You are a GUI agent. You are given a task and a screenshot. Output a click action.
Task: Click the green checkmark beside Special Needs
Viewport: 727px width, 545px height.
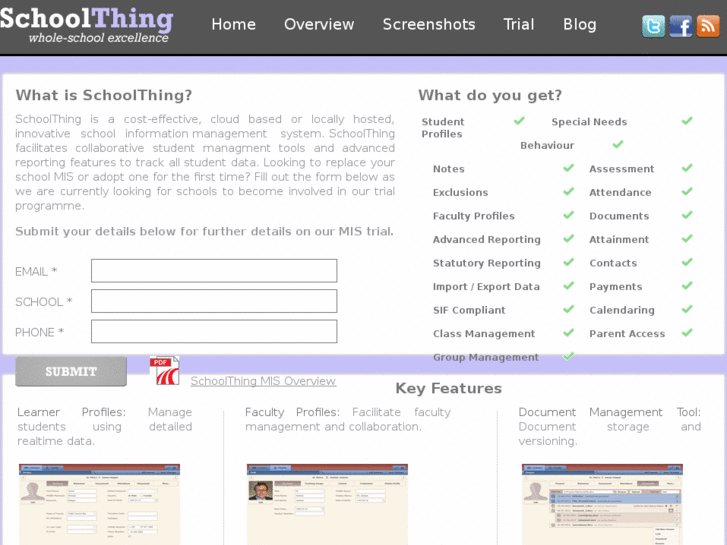pos(687,121)
